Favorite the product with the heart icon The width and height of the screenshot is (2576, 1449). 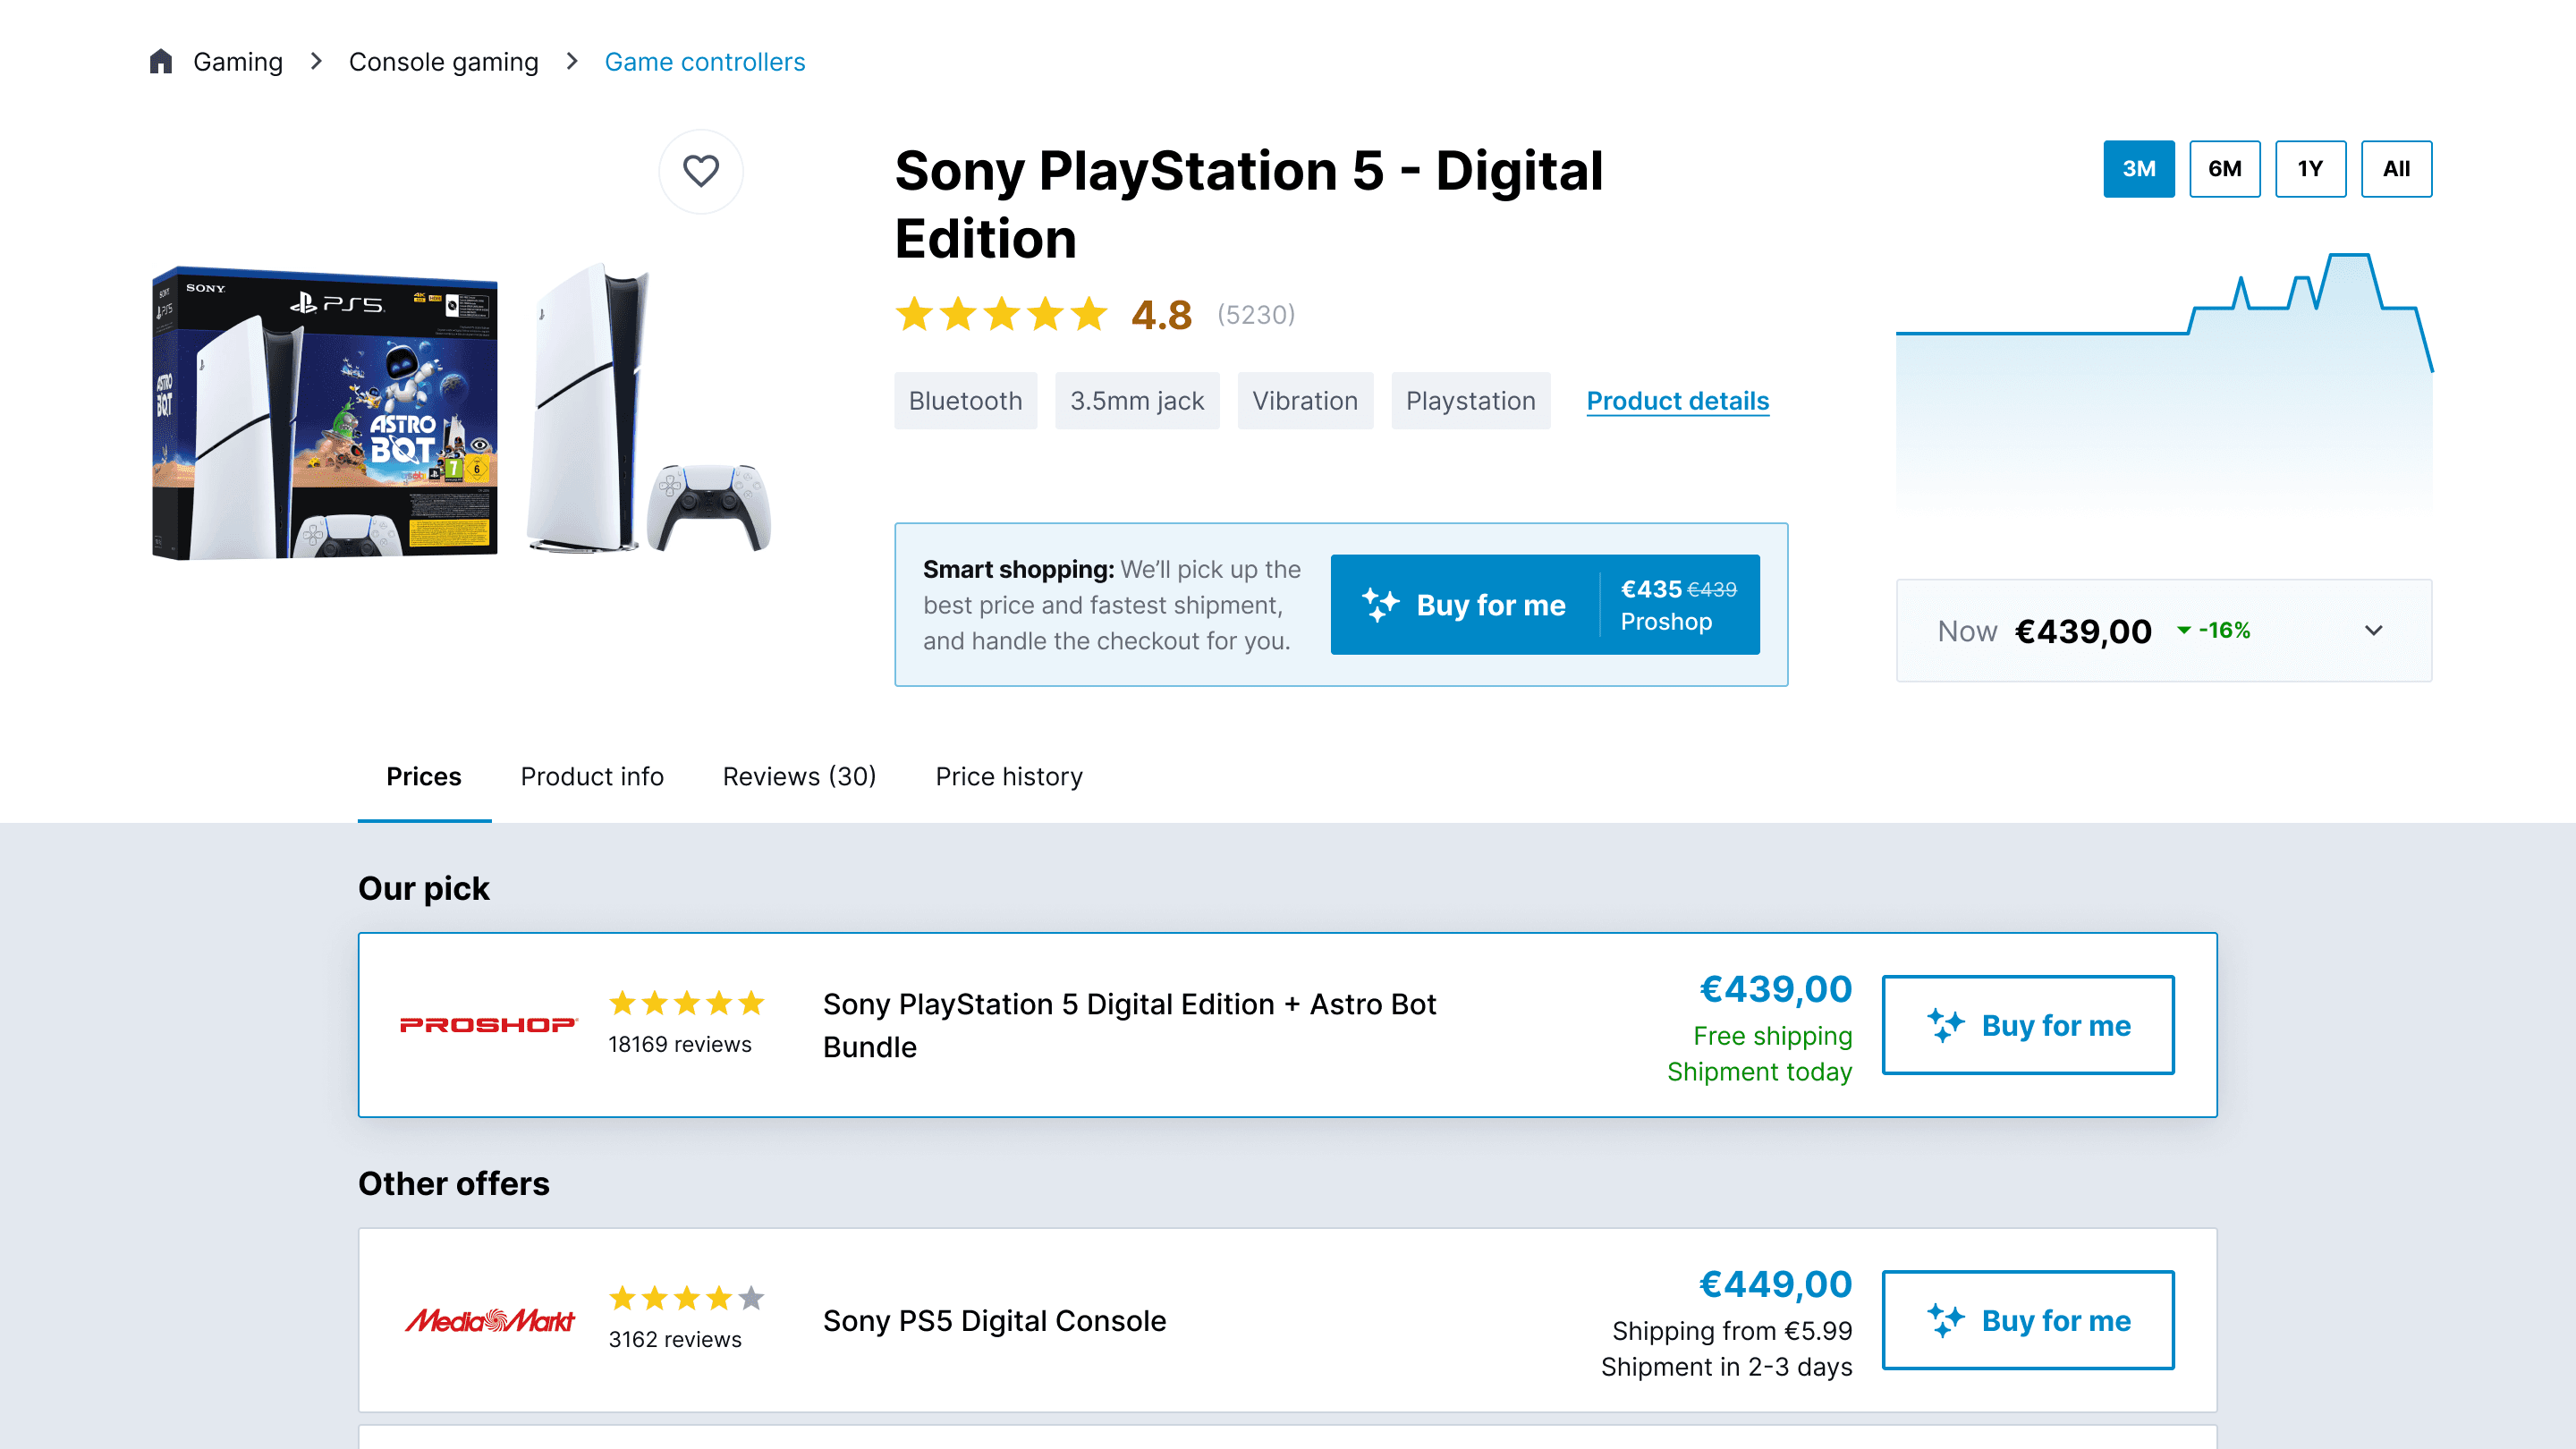pyautogui.click(x=701, y=172)
